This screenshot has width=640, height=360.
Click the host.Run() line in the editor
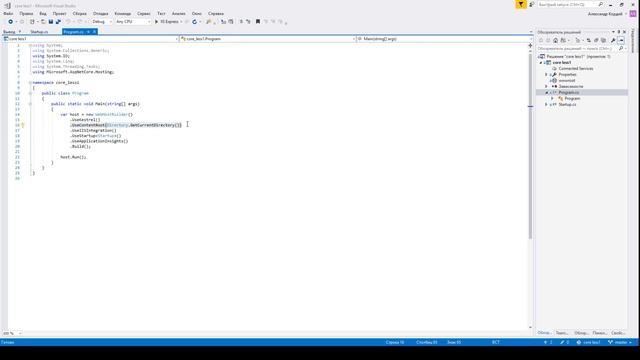point(73,157)
